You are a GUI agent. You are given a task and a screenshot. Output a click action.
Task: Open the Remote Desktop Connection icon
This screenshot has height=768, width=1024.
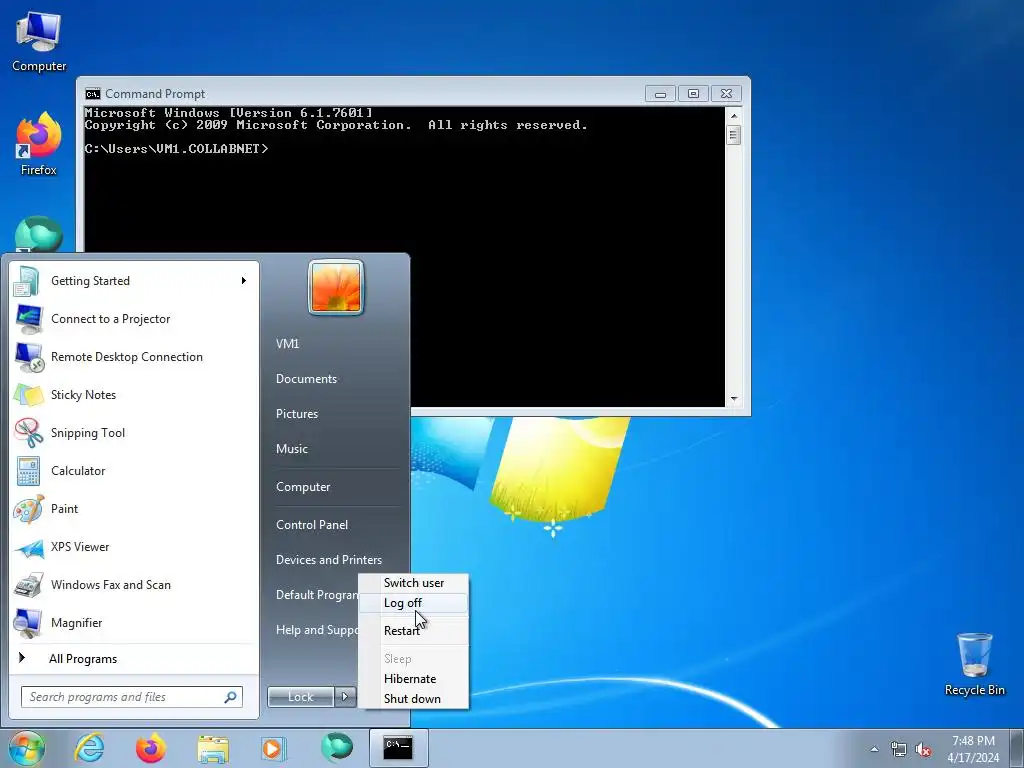click(28, 357)
